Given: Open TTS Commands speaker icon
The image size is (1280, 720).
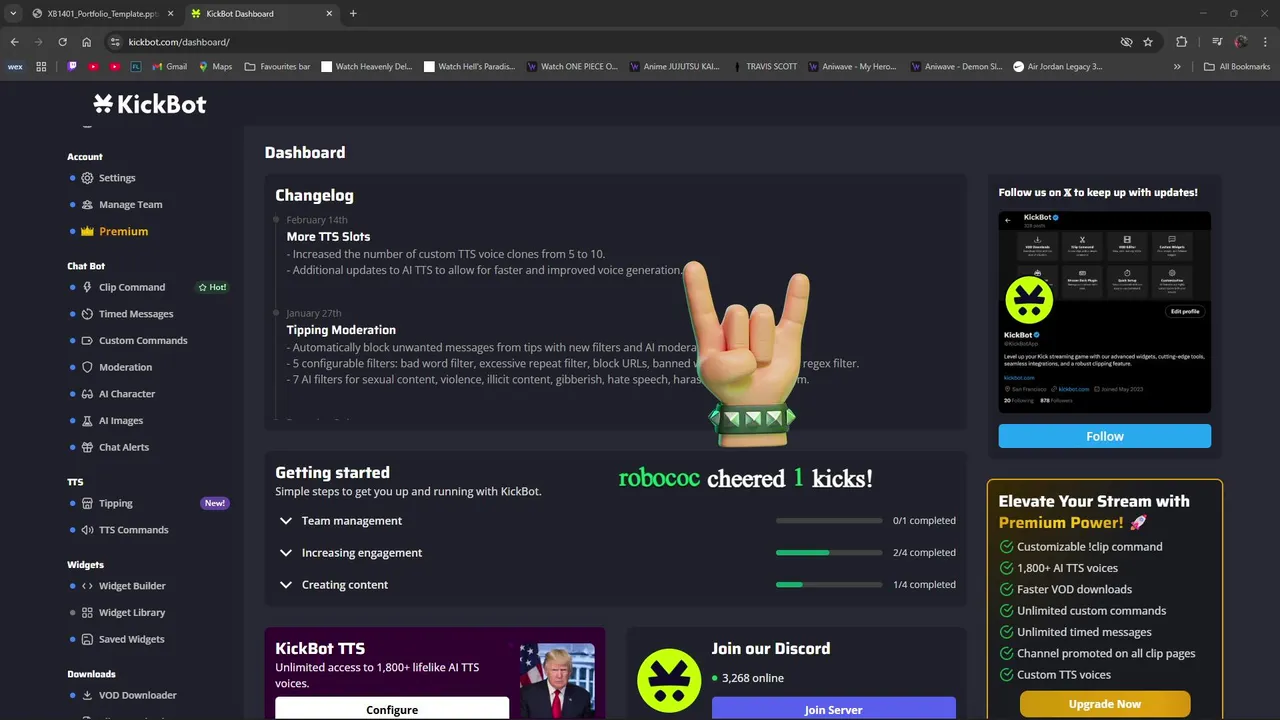Looking at the screenshot, I should pos(88,530).
